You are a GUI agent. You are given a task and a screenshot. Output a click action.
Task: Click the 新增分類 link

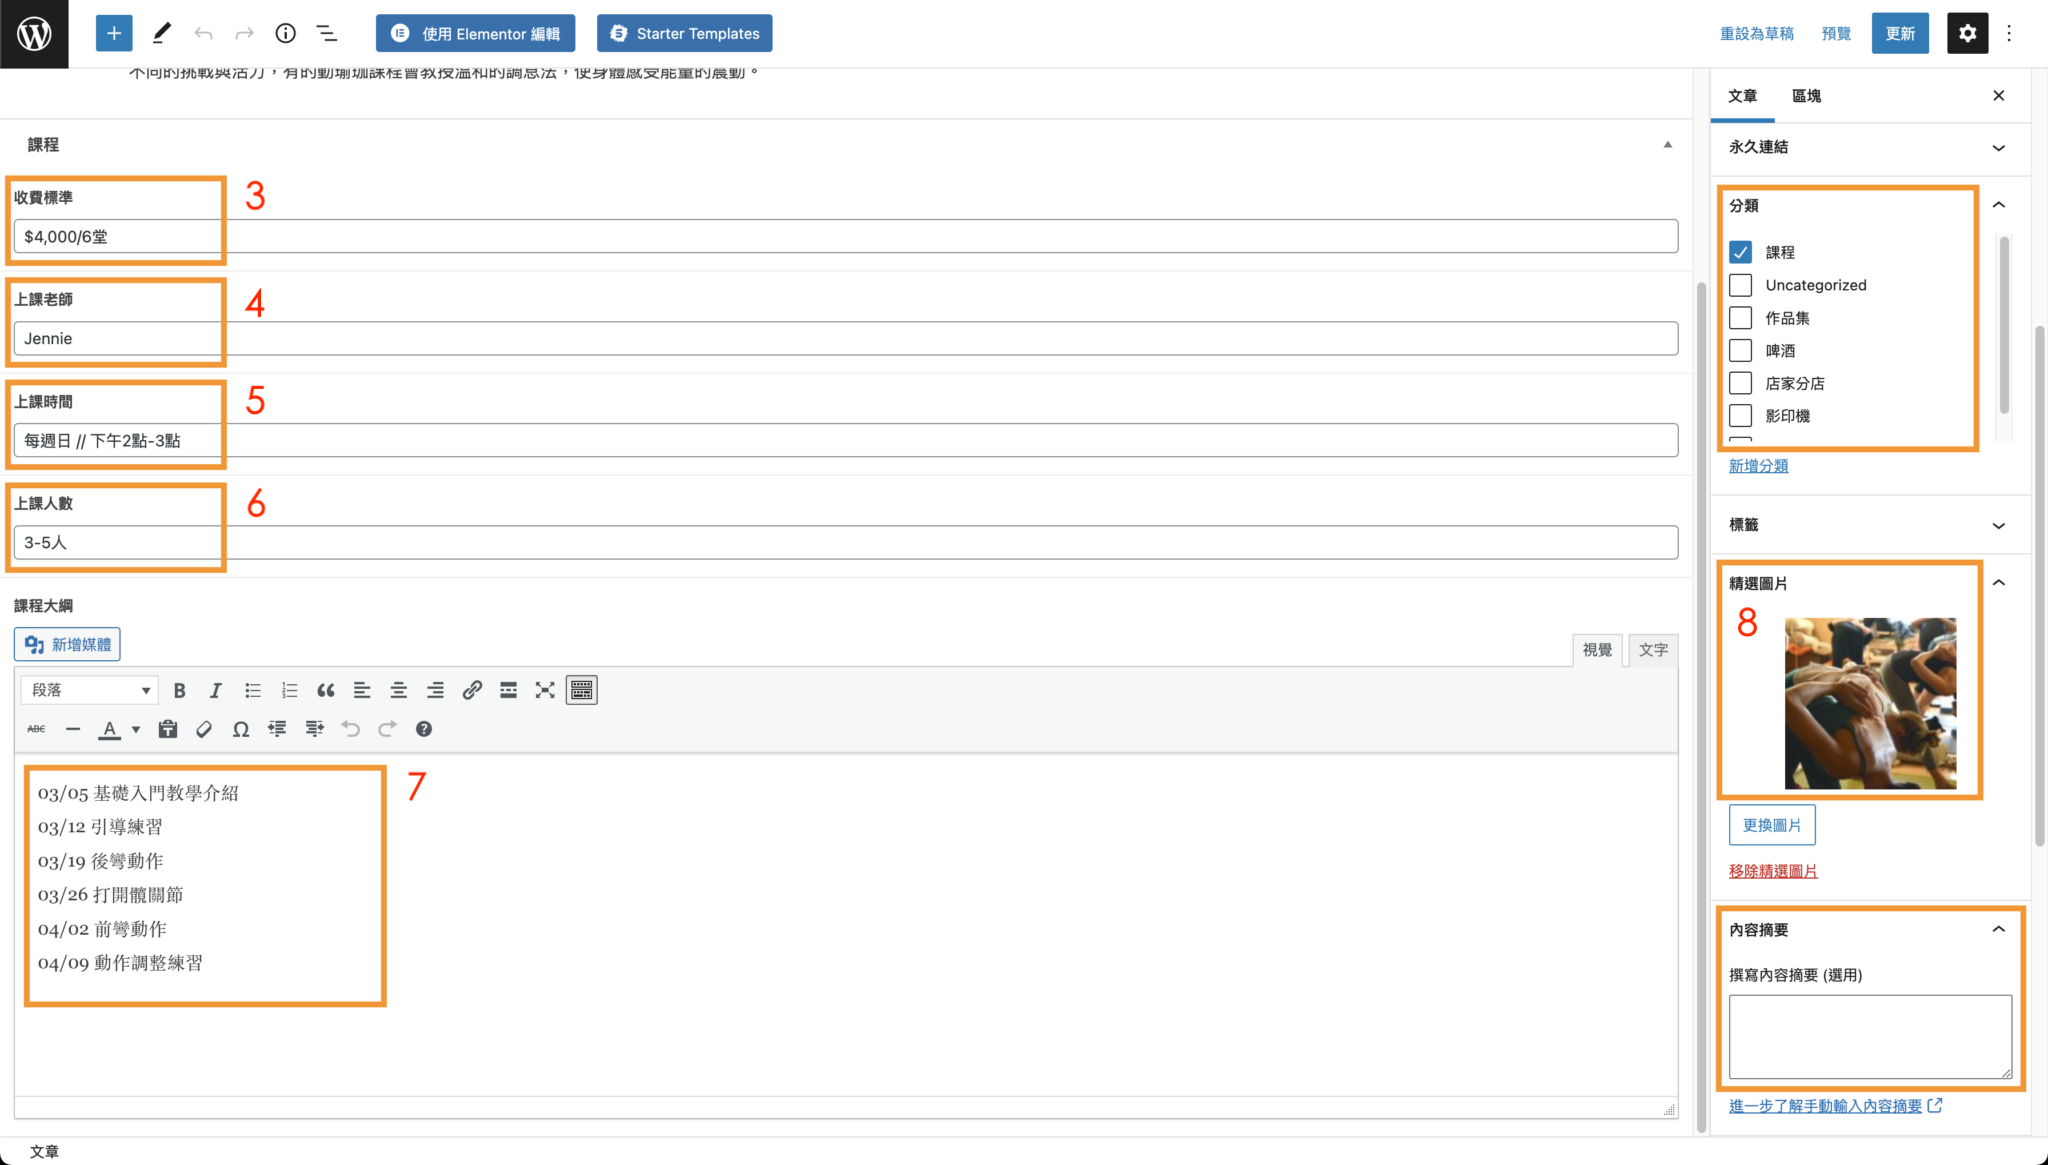click(x=1758, y=466)
